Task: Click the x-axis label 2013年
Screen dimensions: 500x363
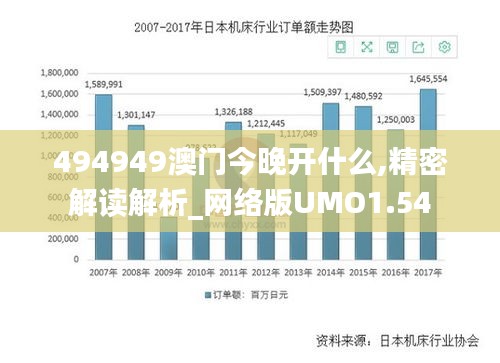Action: 298,273
